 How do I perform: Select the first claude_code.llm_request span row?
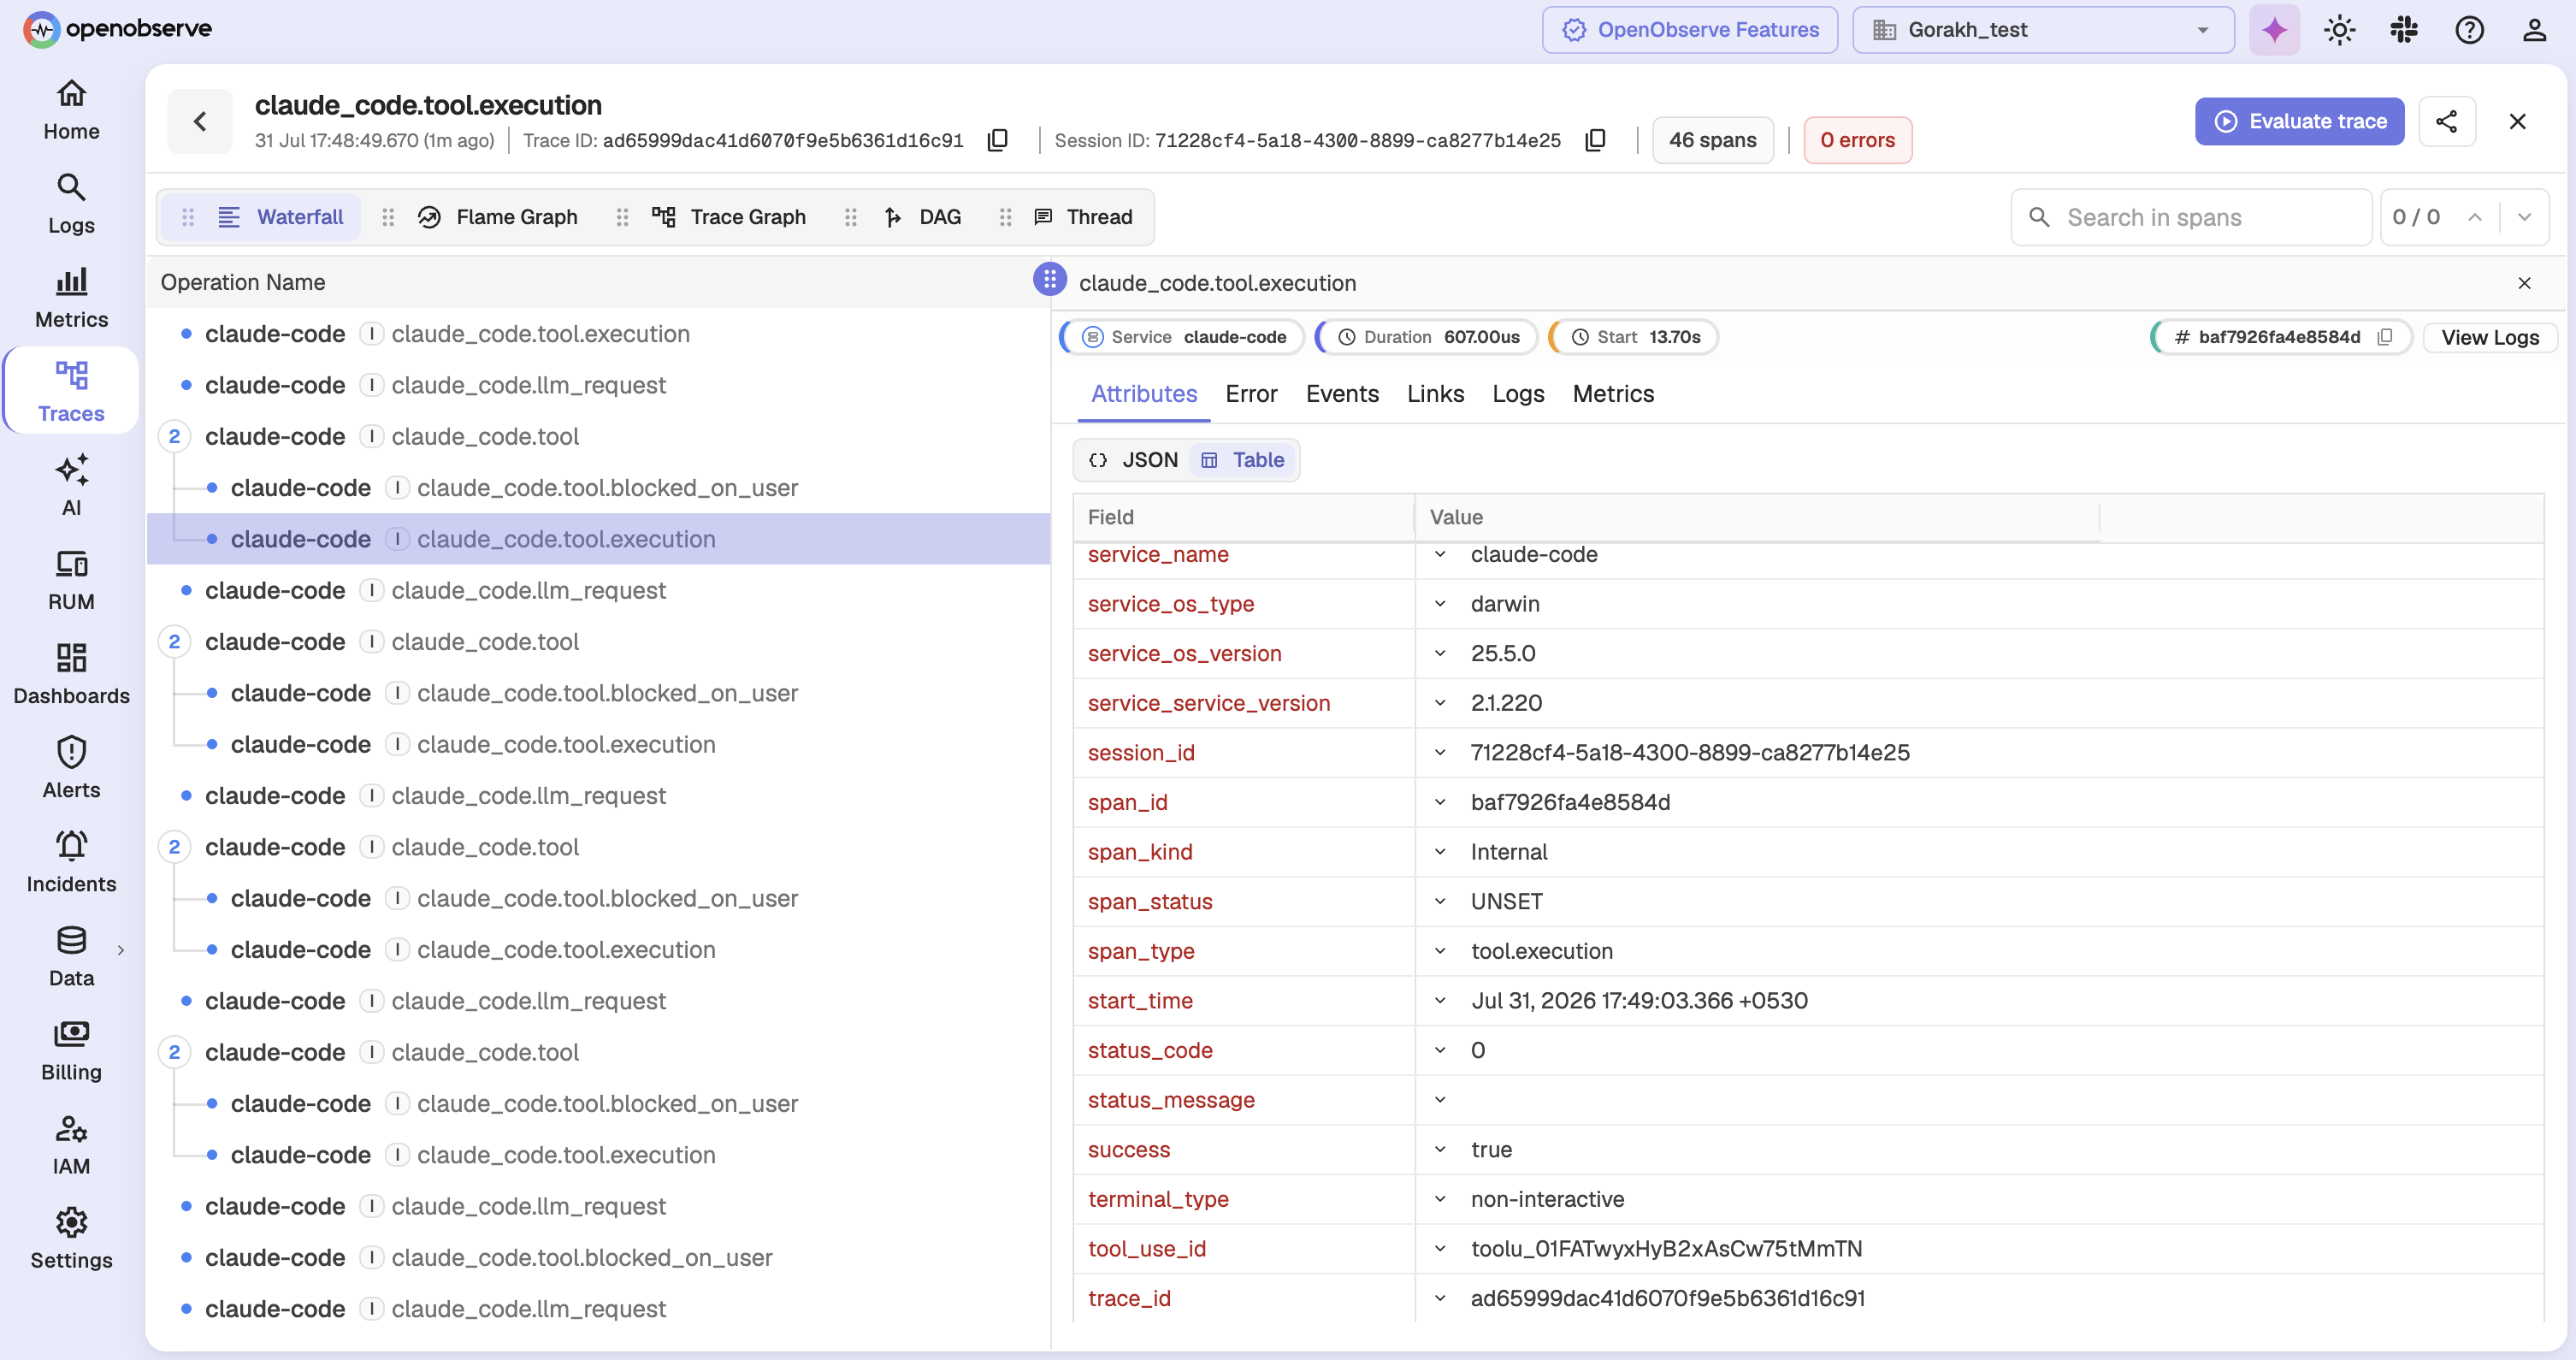click(598, 385)
